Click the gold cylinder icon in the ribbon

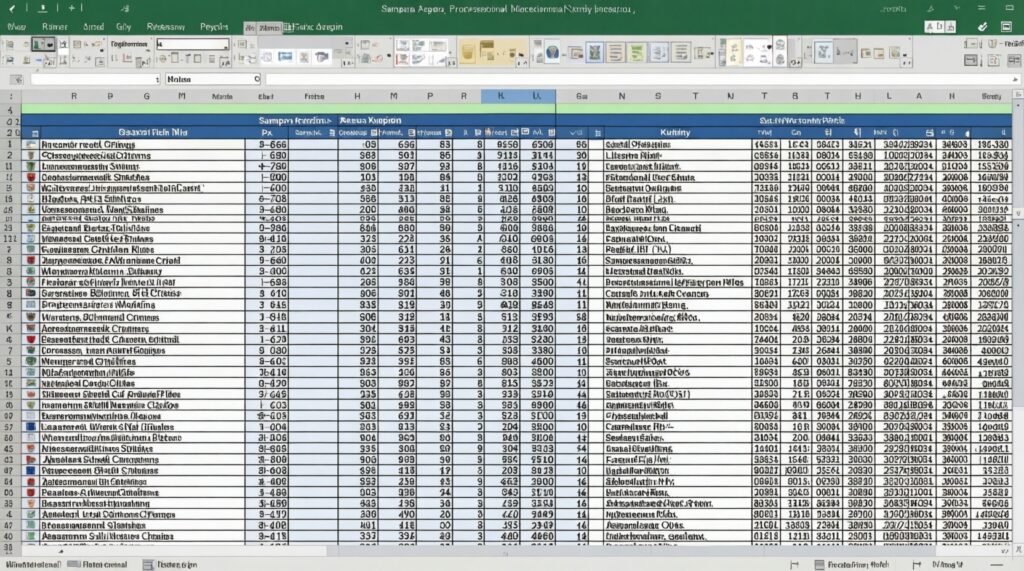[x=469, y=51]
